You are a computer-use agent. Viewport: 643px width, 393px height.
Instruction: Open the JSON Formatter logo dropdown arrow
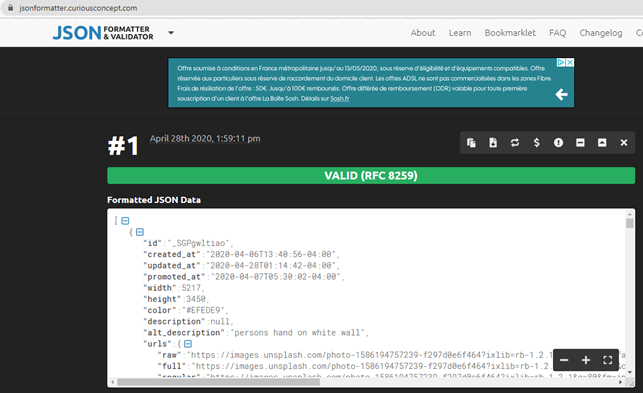tap(171, 33)
